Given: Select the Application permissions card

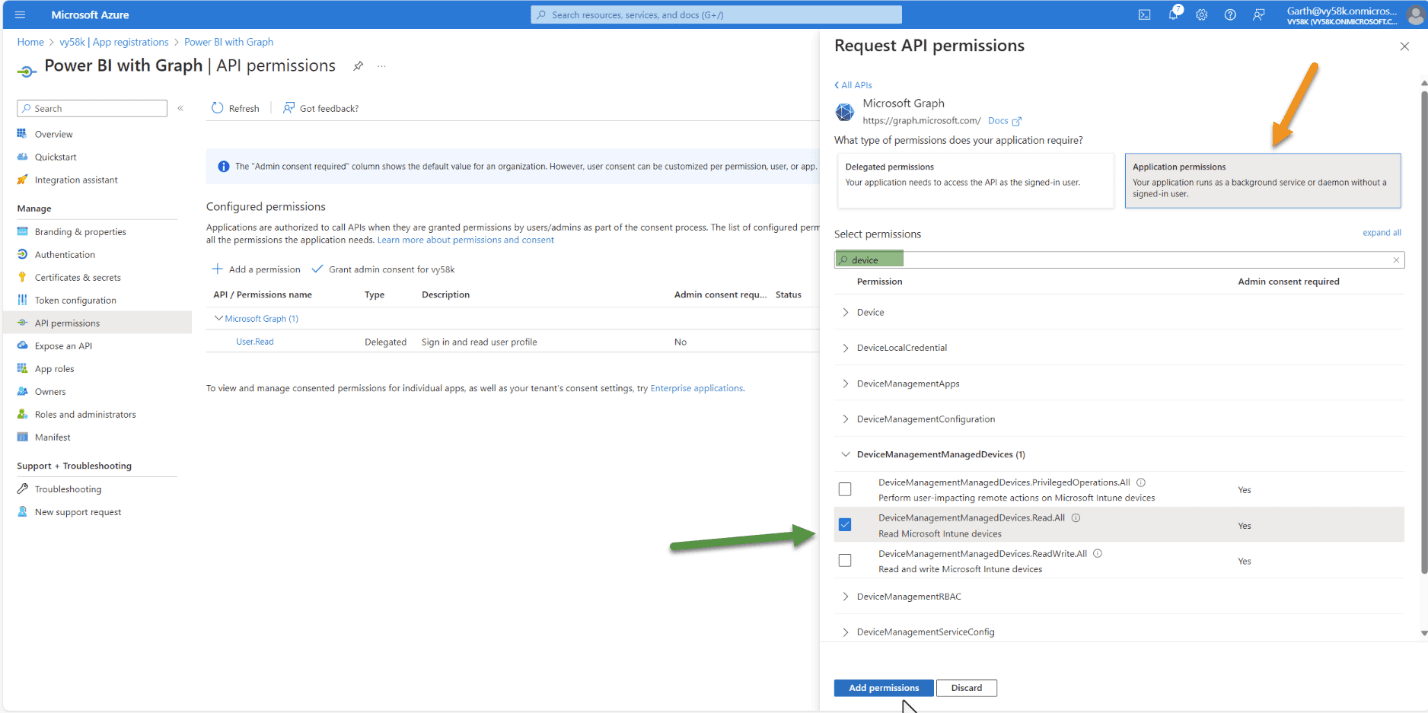Looking at the screenshot, I should coord(1264,181).
